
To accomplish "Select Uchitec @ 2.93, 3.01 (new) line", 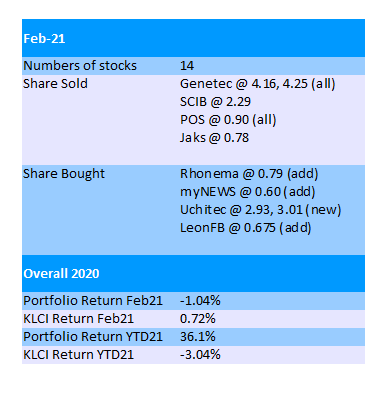I will 261,210.
